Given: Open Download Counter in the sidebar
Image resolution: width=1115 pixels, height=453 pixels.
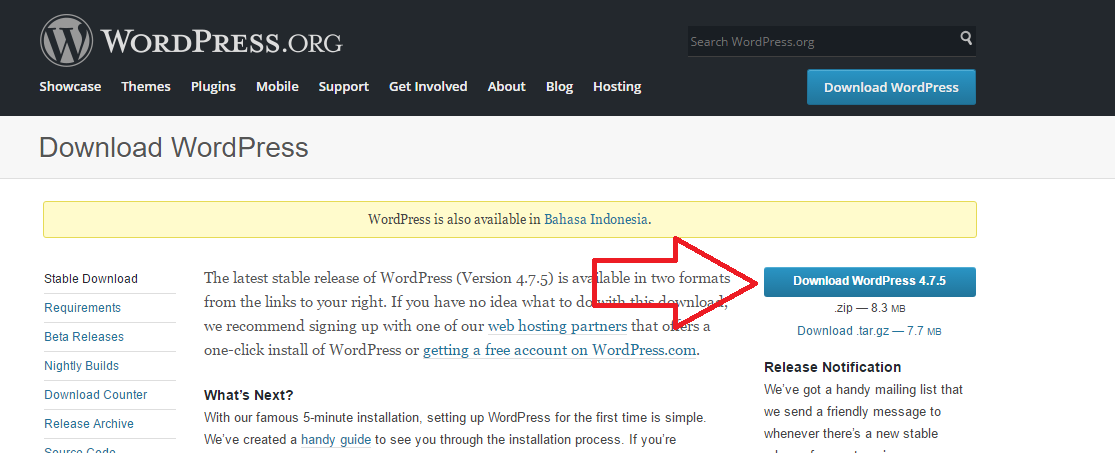Looking at the screenshot, I should pyautogui.click(x=95, y=395).
